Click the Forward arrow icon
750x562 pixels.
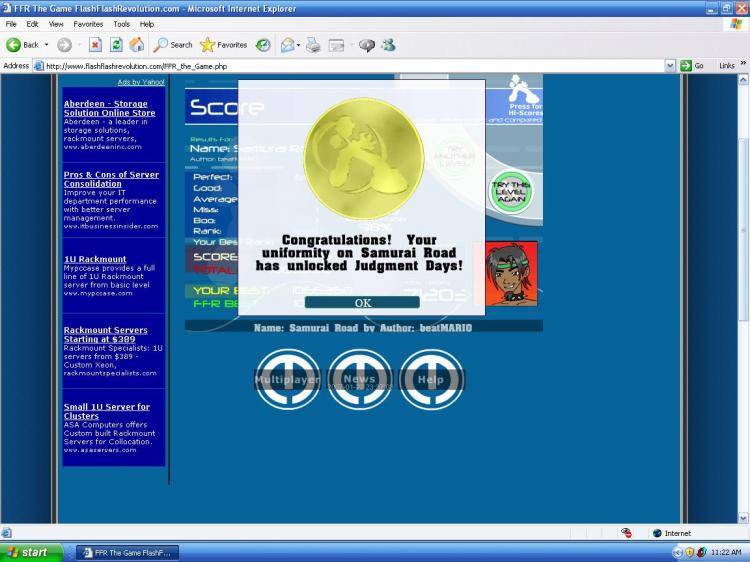pos(64,45)
